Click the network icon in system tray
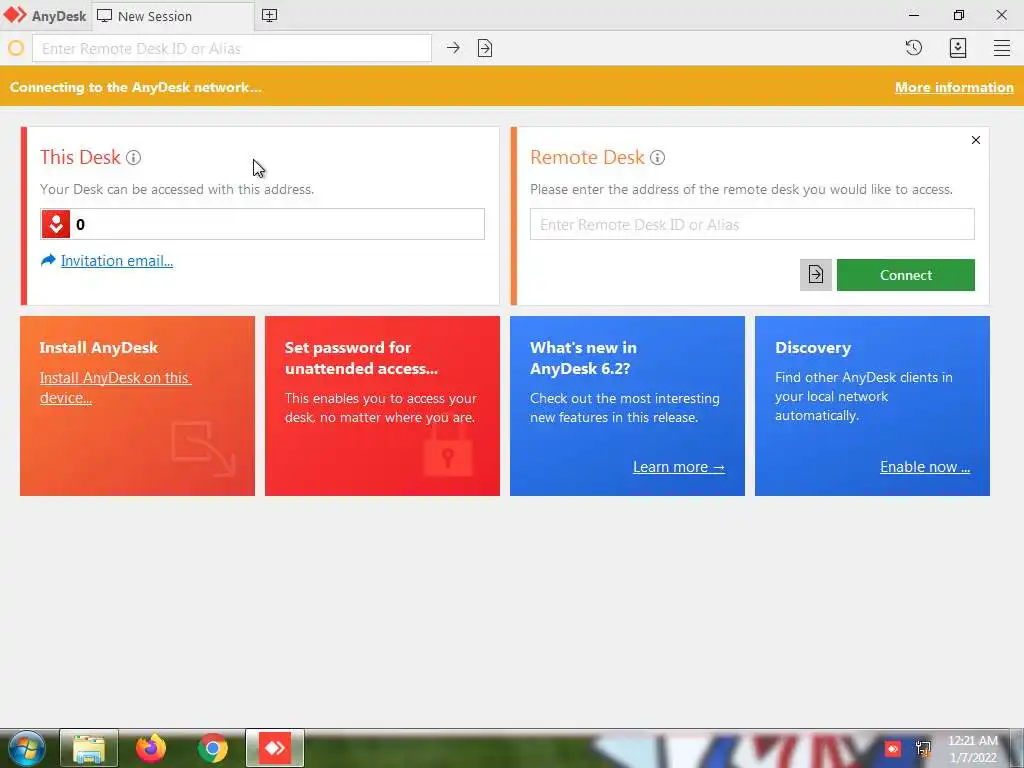The height and width of the screenshot is (768, 1024). pyautogui.click(x=923, y=748)
